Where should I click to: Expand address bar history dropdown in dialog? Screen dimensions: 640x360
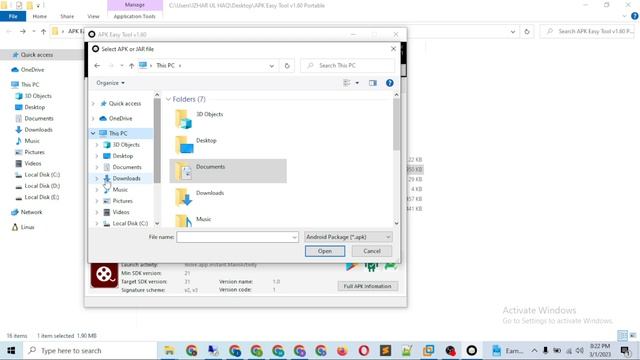(x=271, y=66)
